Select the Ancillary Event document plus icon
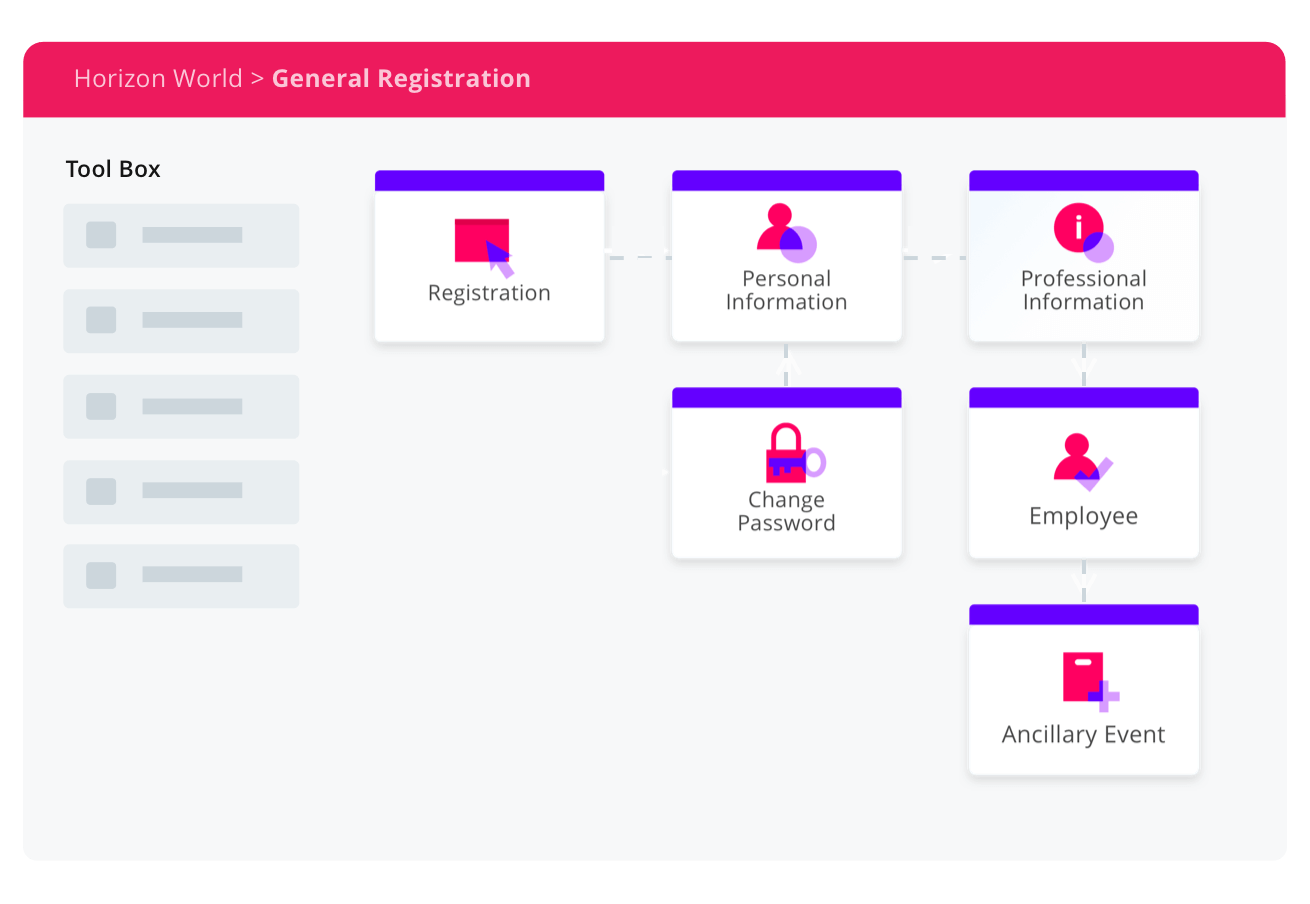 click(1091, 681)
